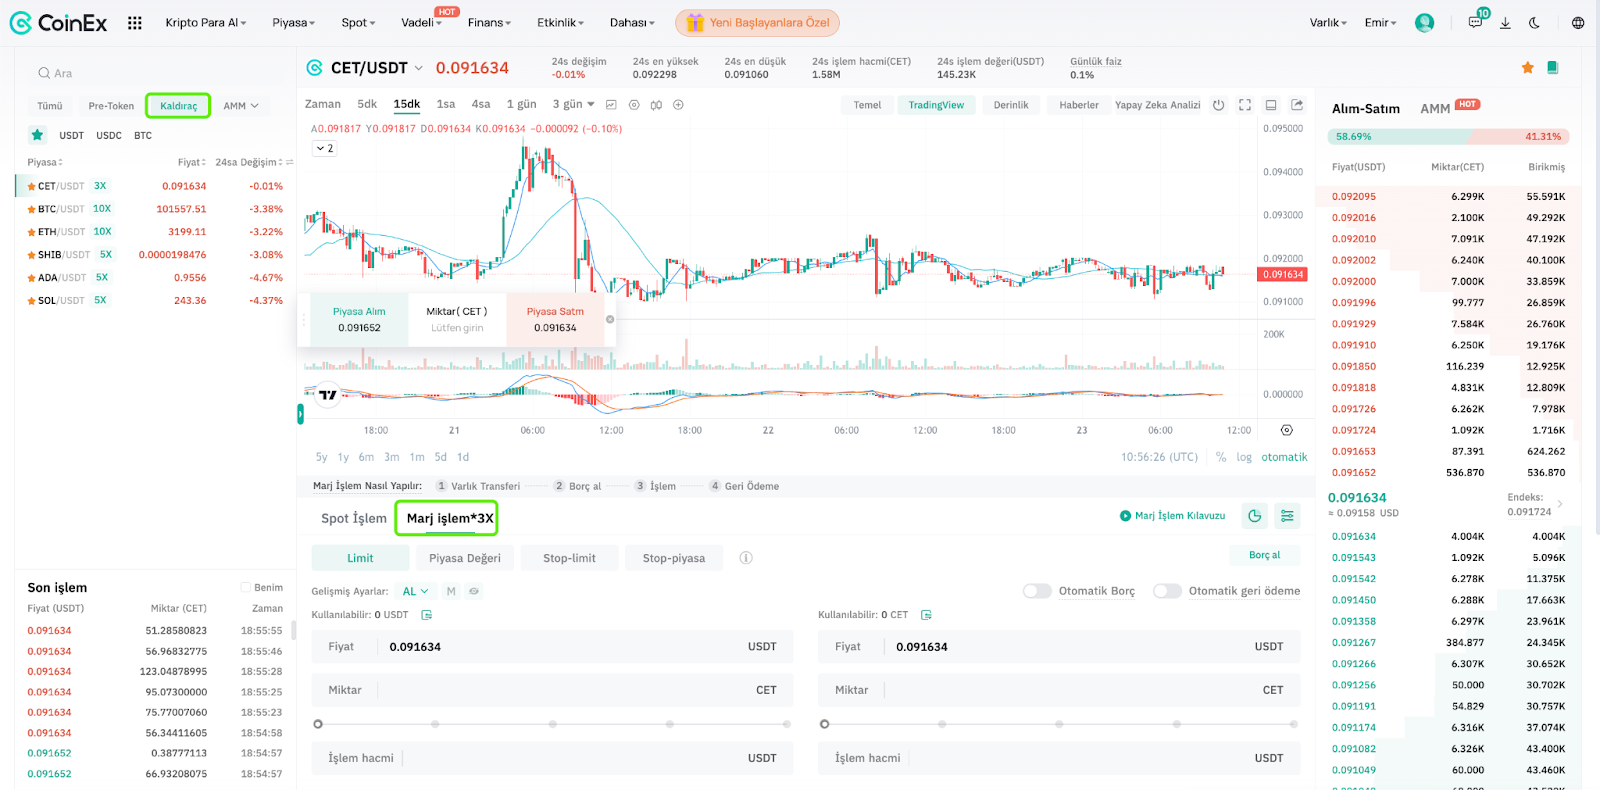Open market list column settings icon
Screen dimensions: 1600x790
290,162
